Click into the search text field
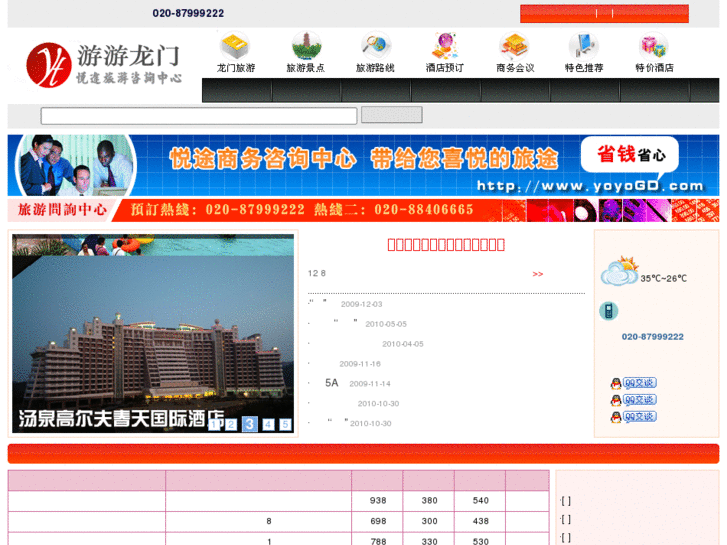The width and height of the screenshot is (727, 545). (x=199, y=116)
